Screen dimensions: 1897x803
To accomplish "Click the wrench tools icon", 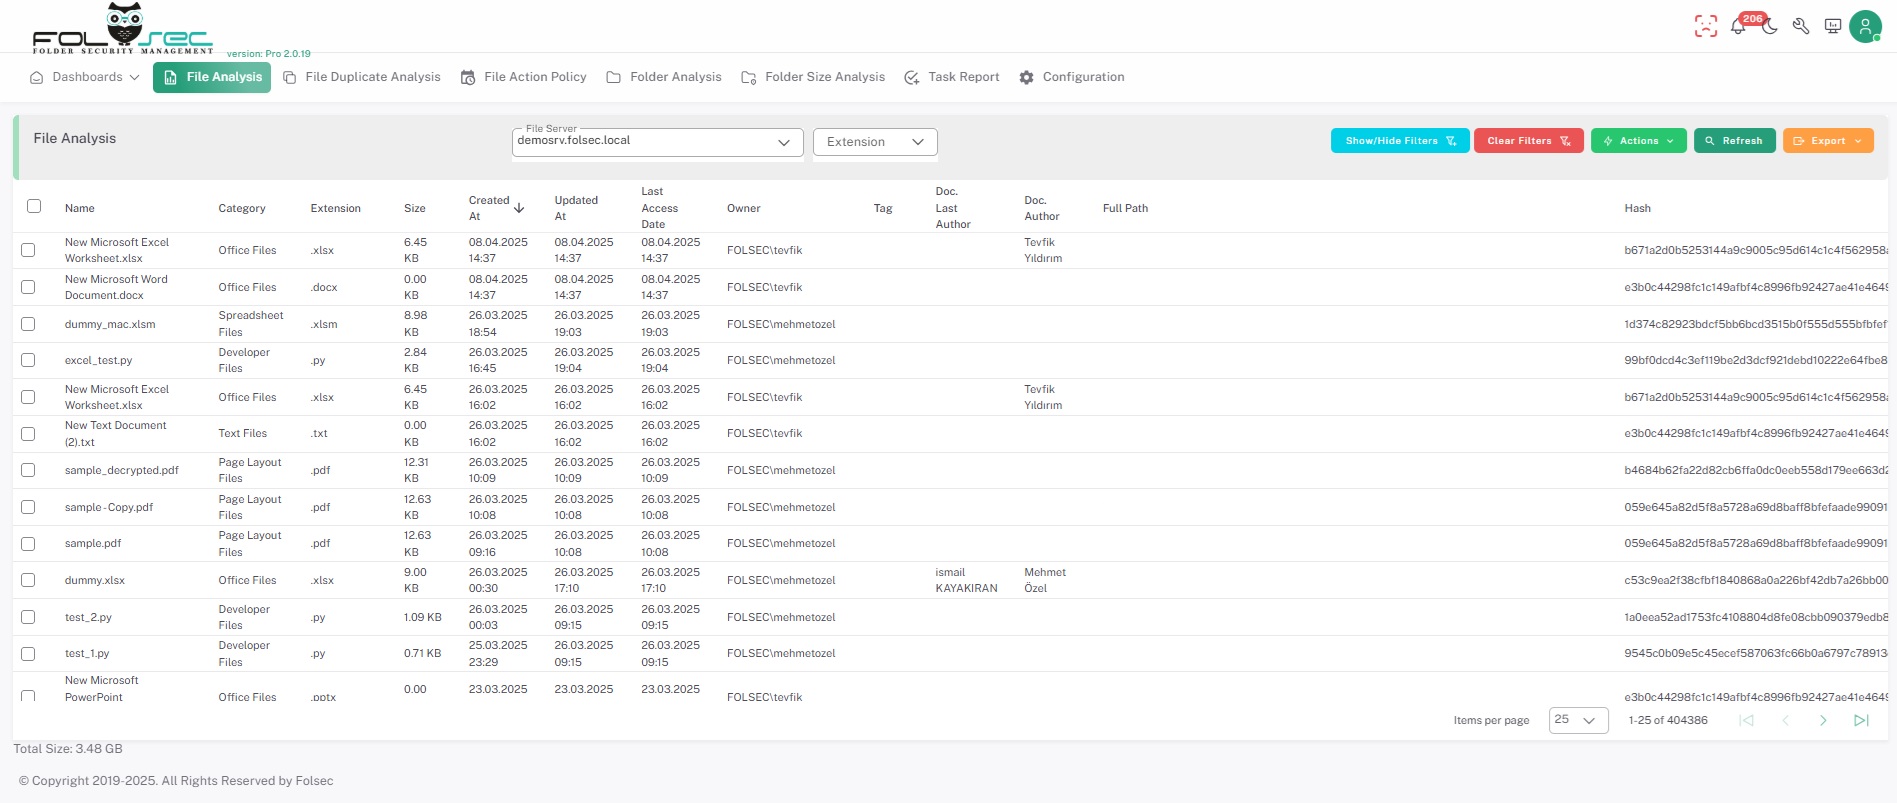I will click(1801, 27).
